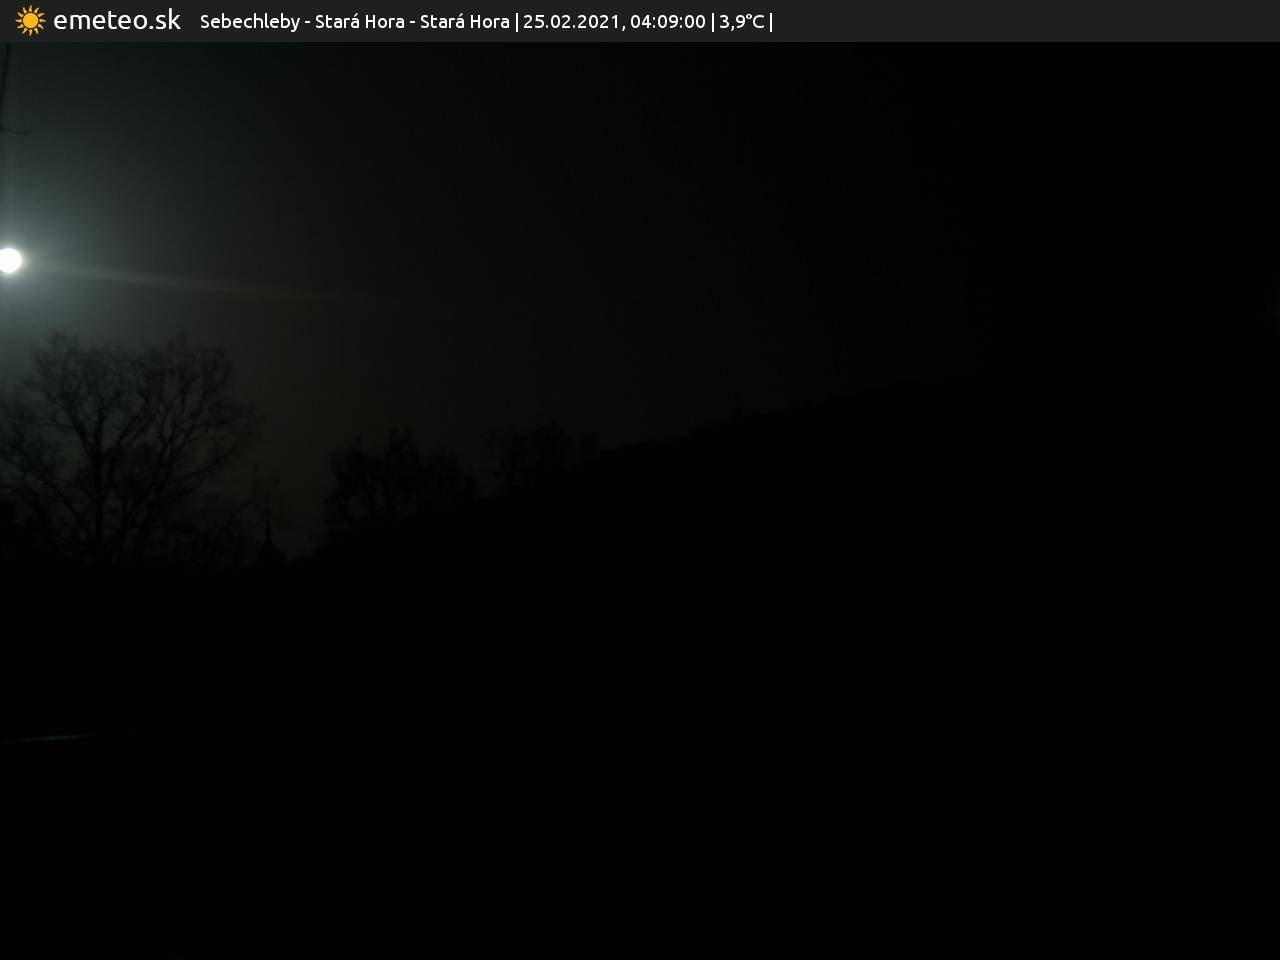Click the Sebechleby location name

(249, 22)
